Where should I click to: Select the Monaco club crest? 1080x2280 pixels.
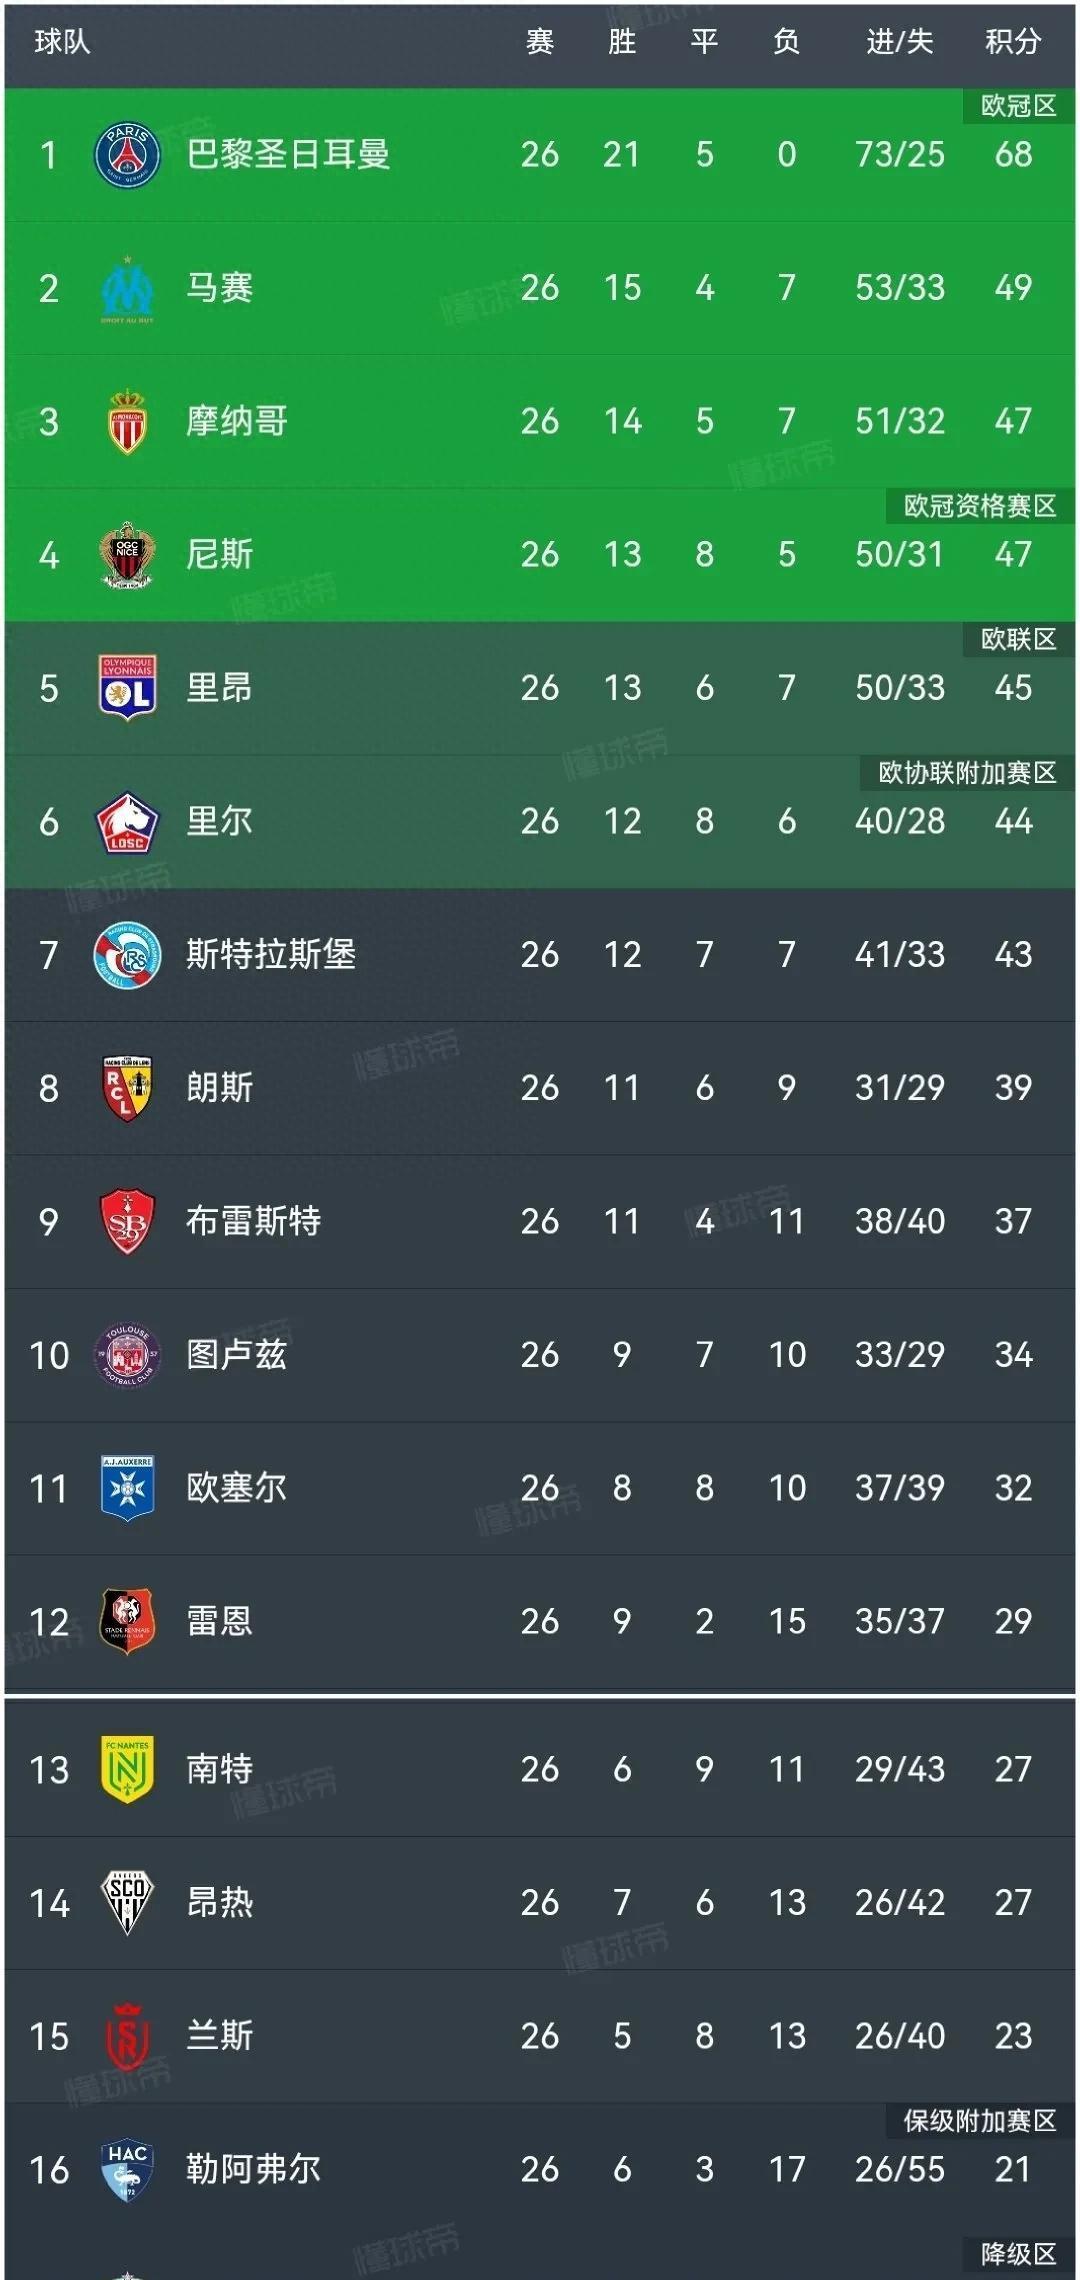(x=127, y=421)
